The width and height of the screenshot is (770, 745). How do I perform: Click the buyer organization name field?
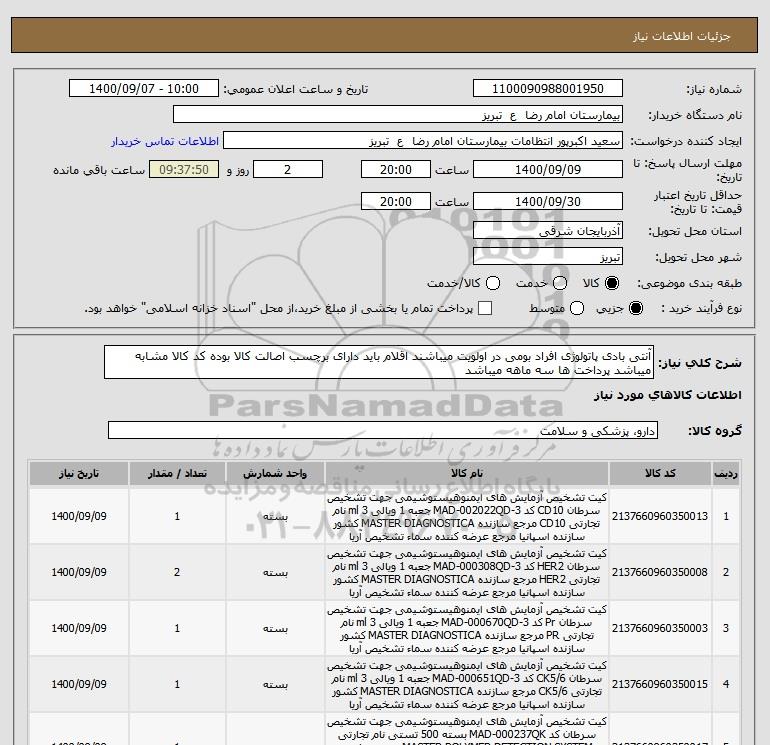click(398, 115)
